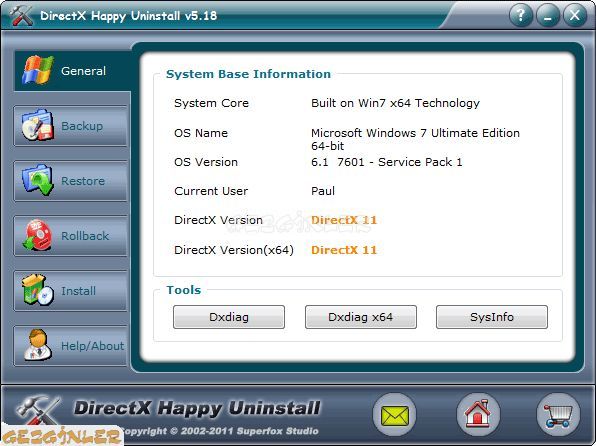The height and width of the screenshot is (446, 596).
Task: Click the DirectX Version(x64) label
Action: (x=234, y=250)
